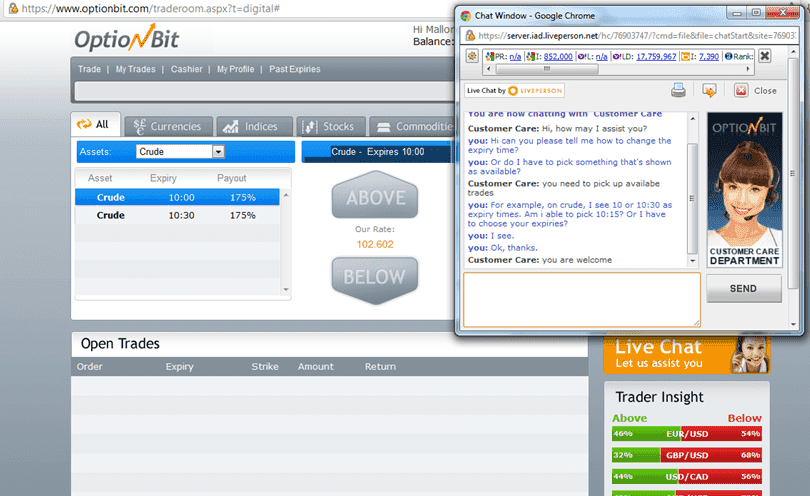The image size is (810, 496).
Task: Switch to the Stocks tab
Action: pyautogui.click(x=331, y=127)
